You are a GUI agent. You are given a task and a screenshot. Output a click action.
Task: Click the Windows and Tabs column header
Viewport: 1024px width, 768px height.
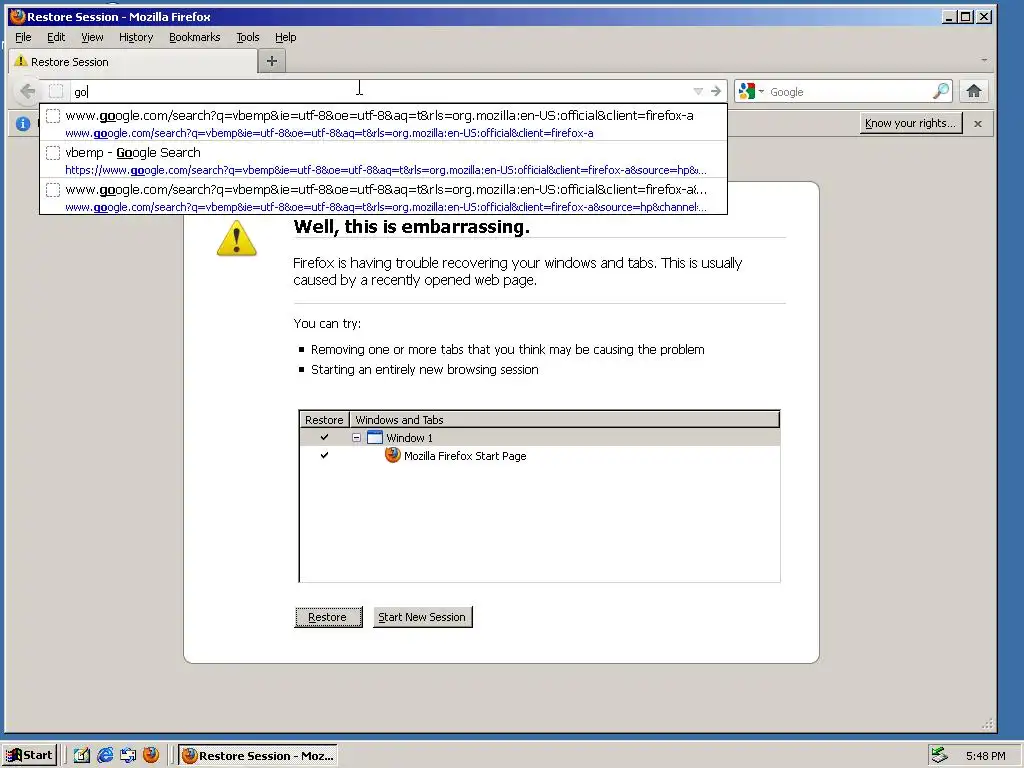(565, 420)
